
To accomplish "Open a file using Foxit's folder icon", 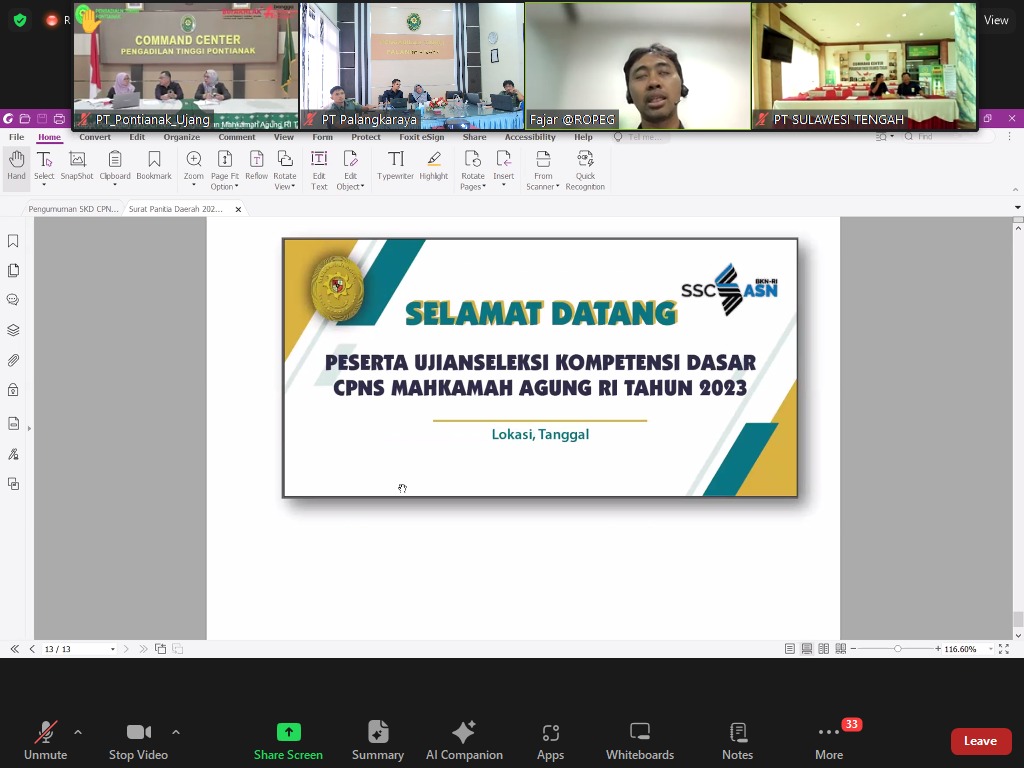I will coord(25,118).
